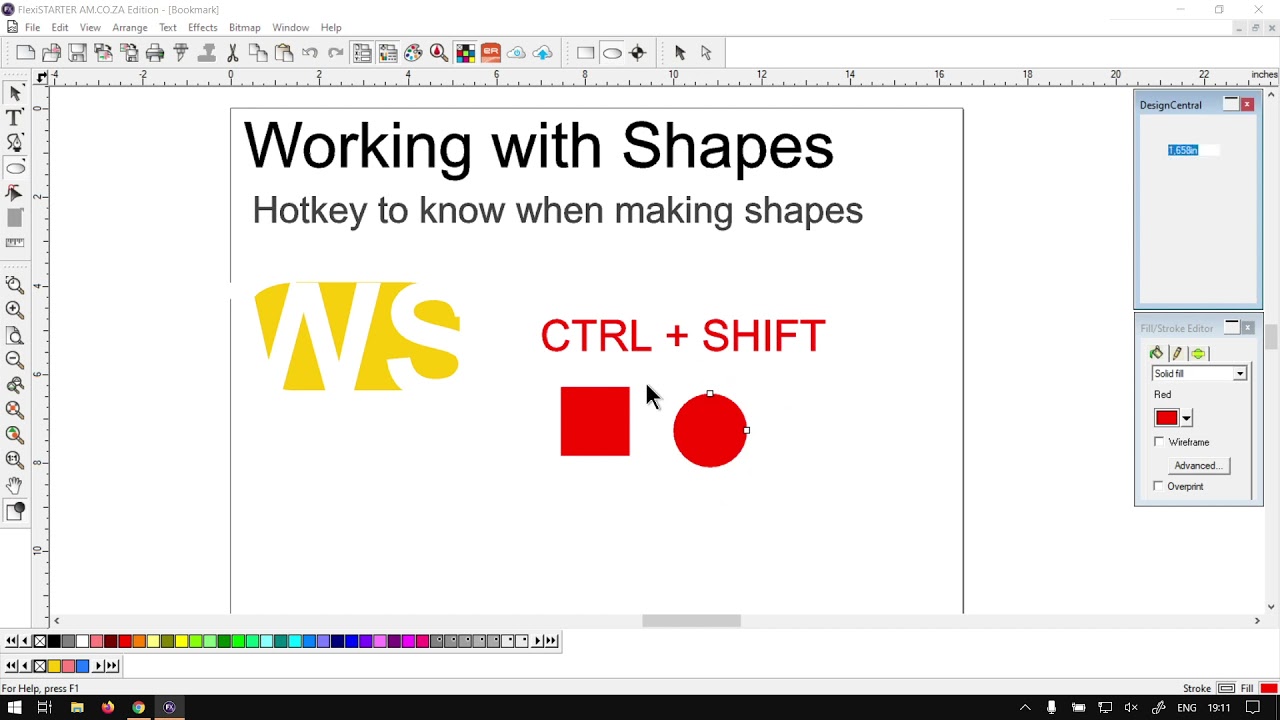Expand the red fill color dropdown arrow

point(1186,418)
